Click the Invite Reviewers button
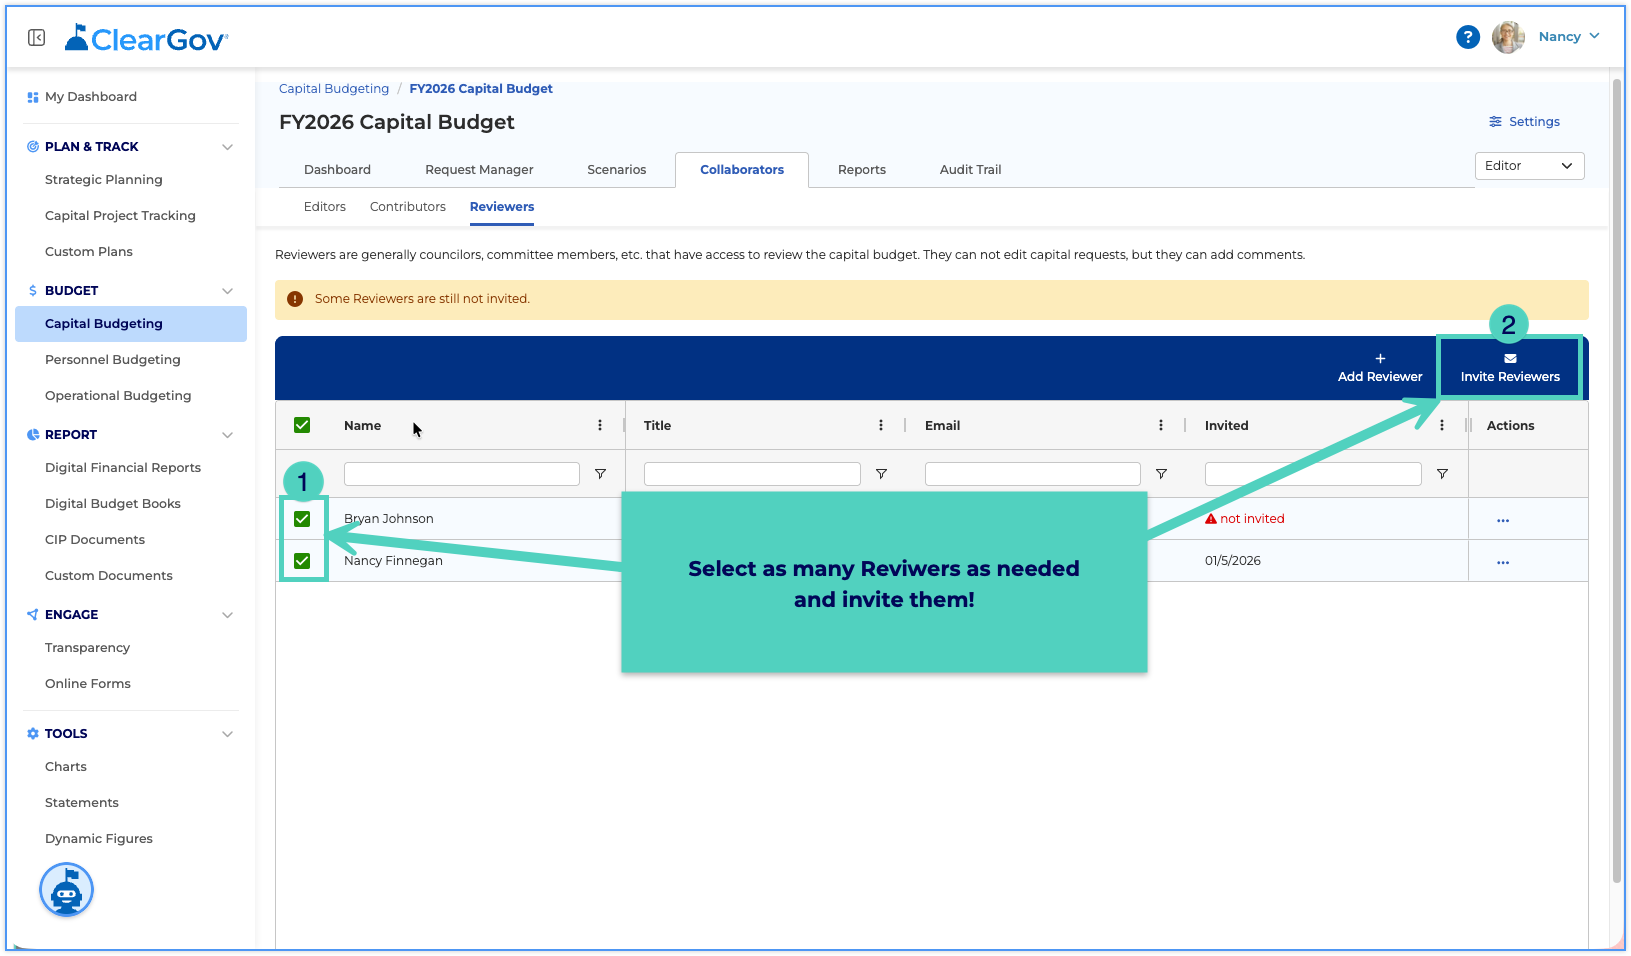 pos(1510,368)
